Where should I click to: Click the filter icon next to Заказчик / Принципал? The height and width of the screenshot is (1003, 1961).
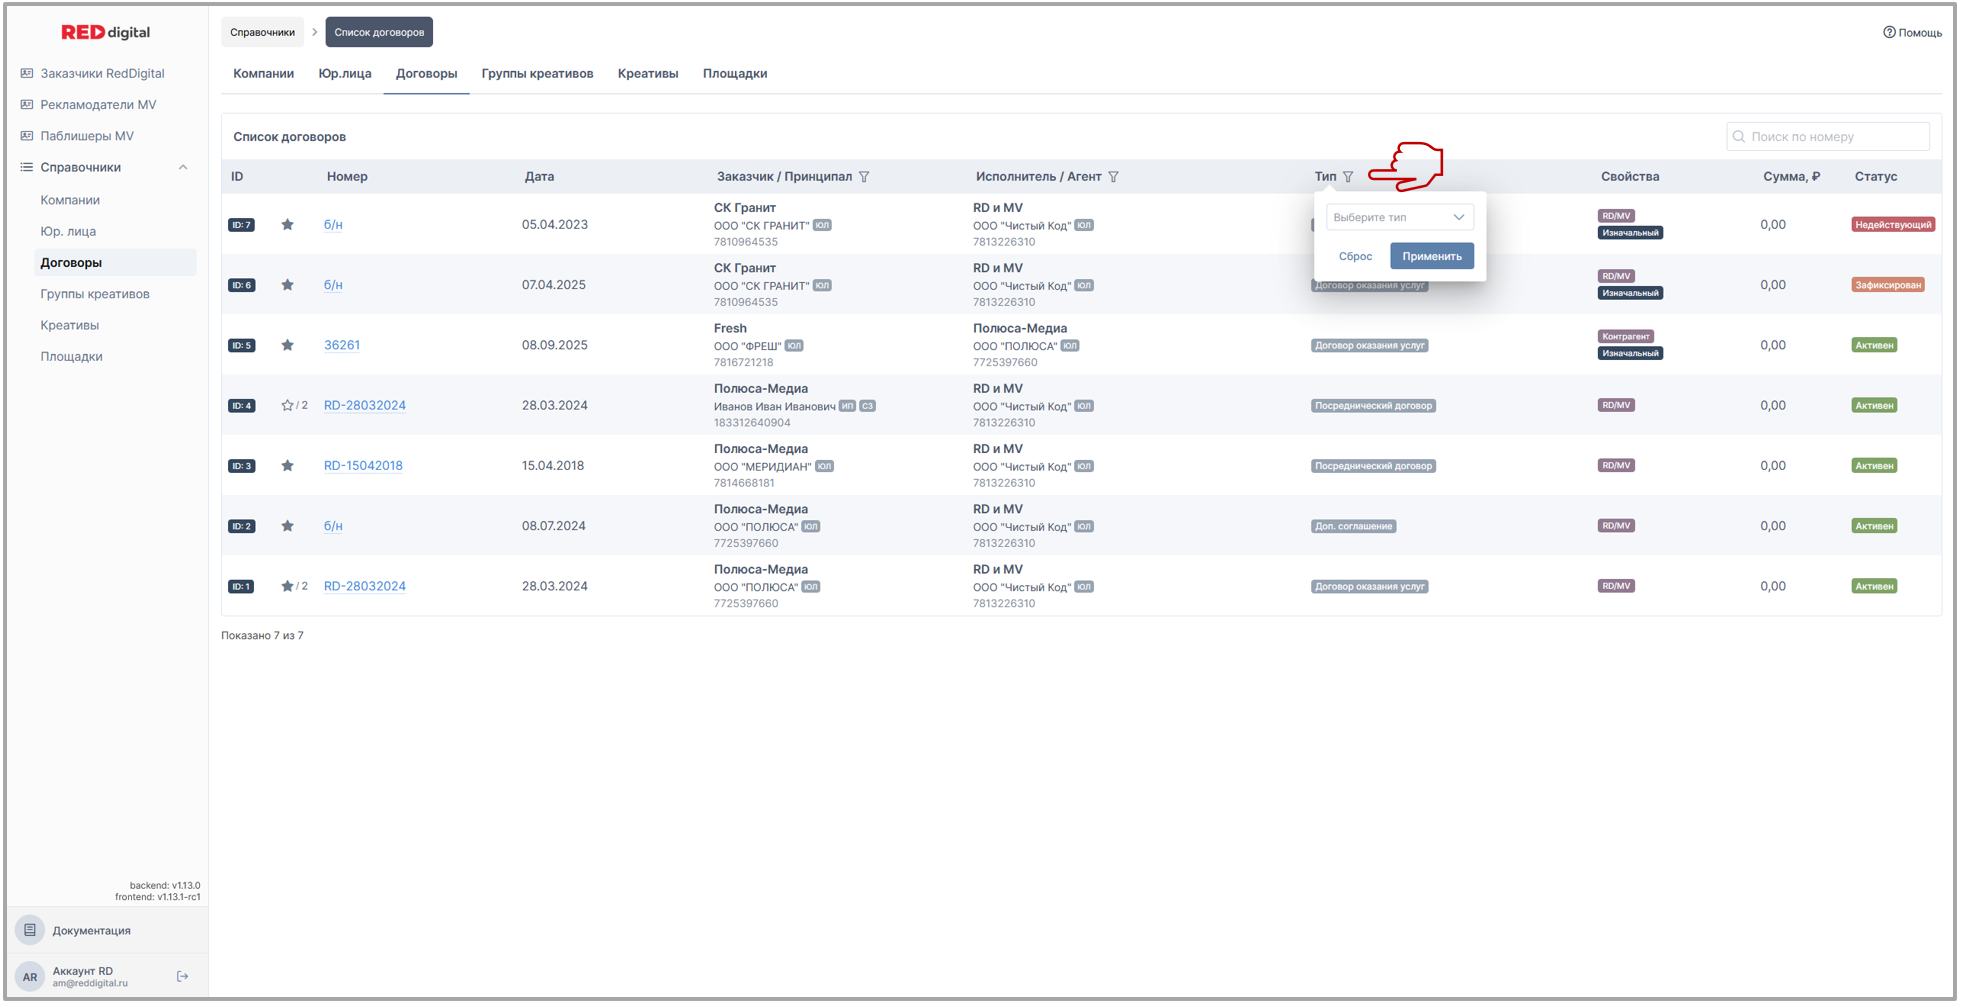click(x=864, y=177)
